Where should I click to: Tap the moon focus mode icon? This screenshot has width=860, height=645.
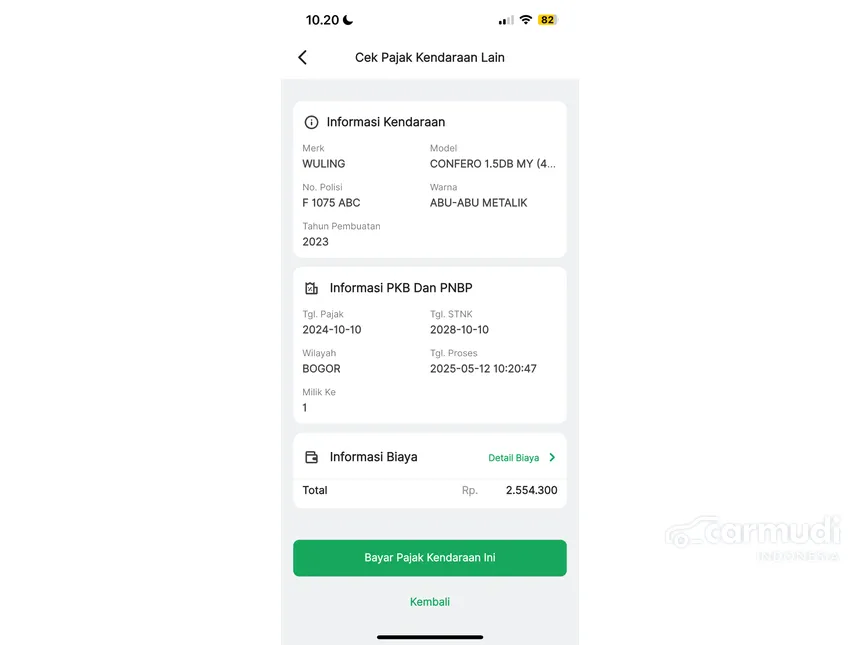[348, 20]
